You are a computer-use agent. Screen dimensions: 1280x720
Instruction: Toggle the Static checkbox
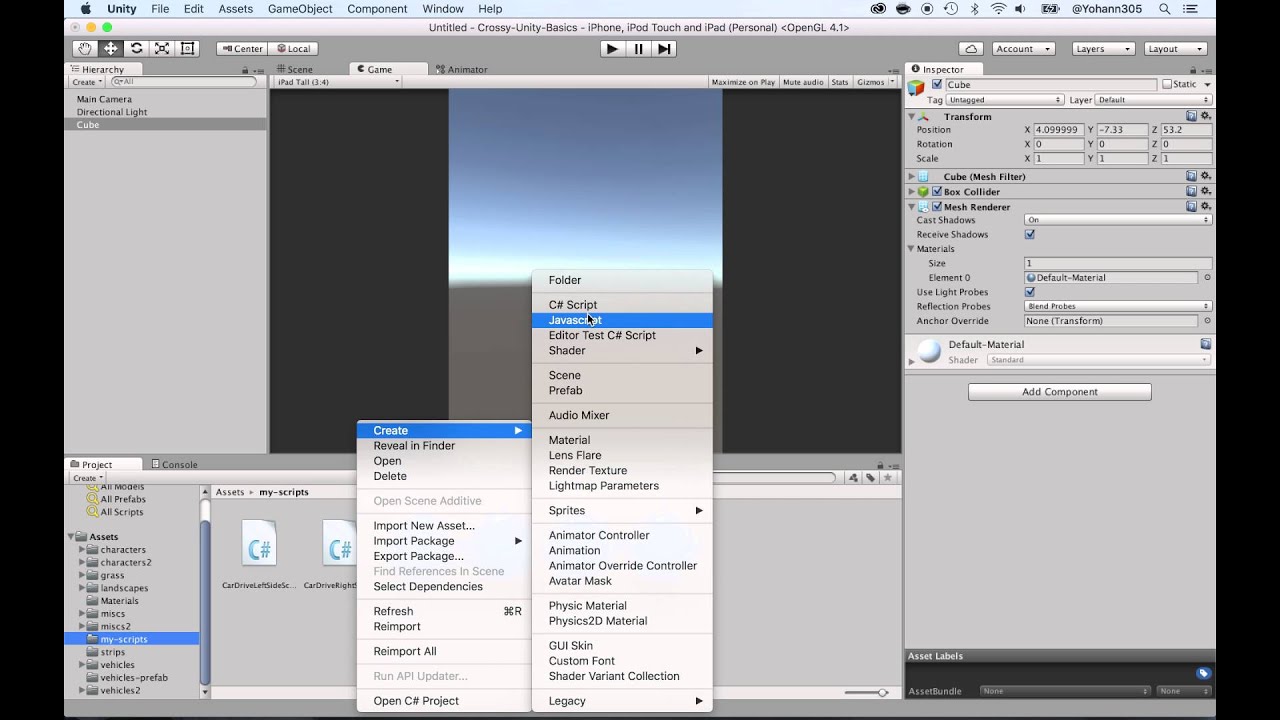click(x=1167, y=85)
